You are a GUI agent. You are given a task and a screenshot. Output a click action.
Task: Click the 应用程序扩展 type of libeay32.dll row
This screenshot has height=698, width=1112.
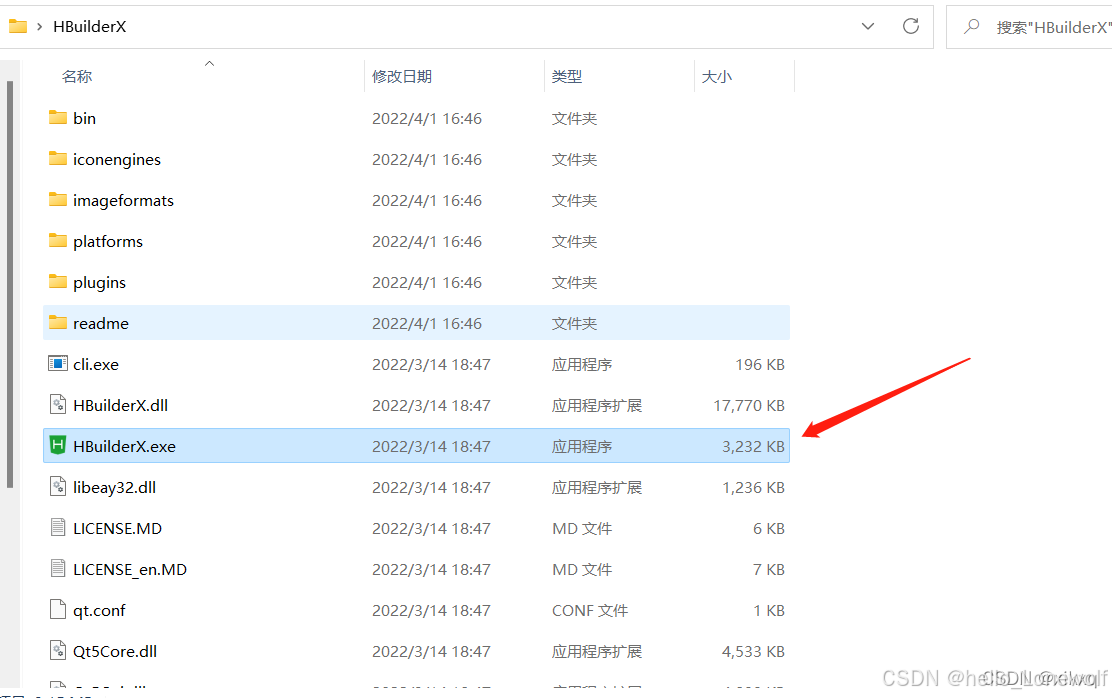coord(596,487)
